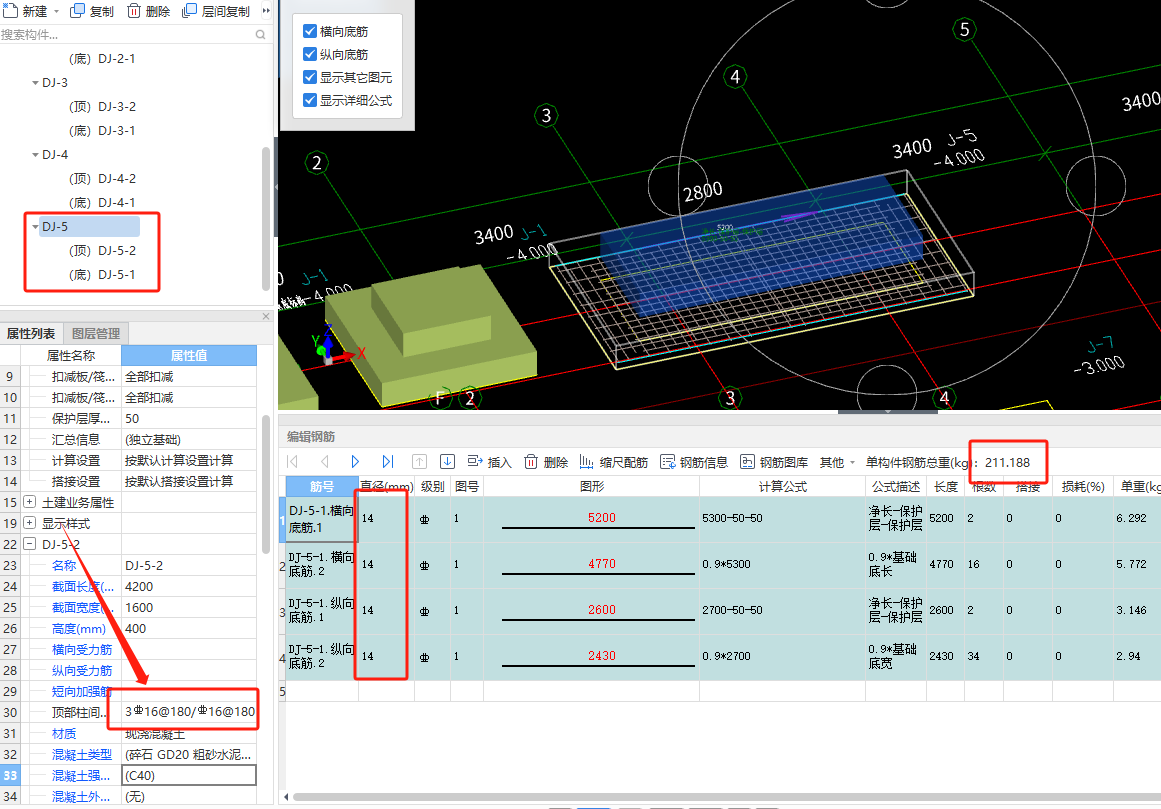1161x809 pixels.
Task: Collapse the DJ-4 tree node
Action: tap(36, 155)
